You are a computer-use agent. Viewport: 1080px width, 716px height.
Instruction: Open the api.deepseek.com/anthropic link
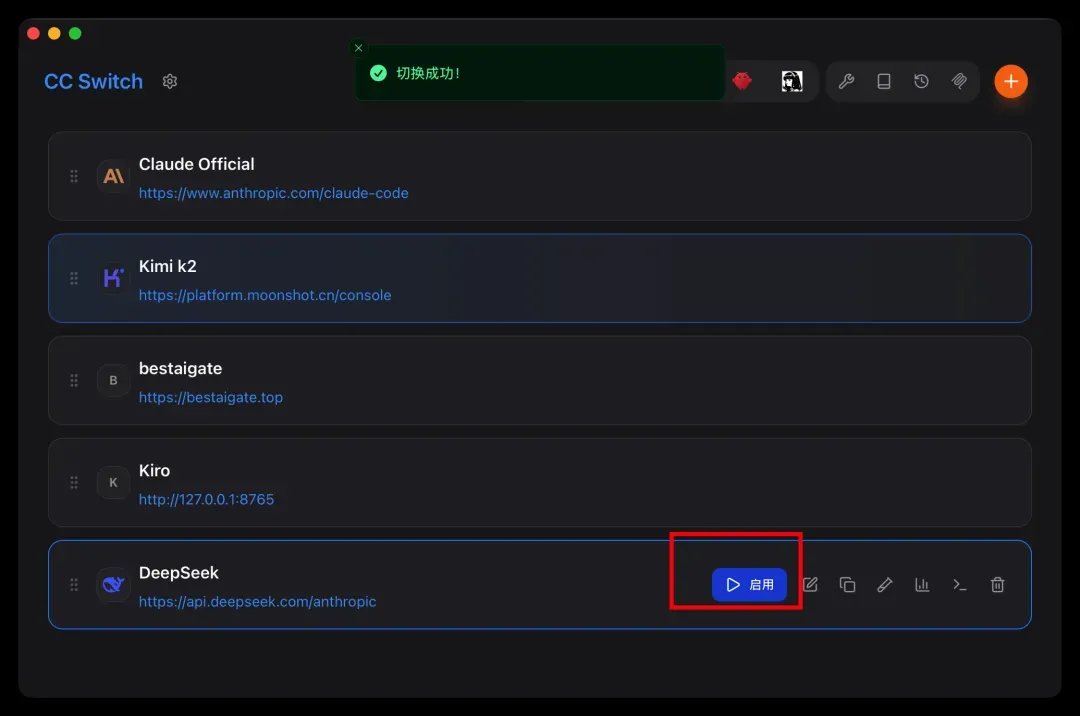pyautogui.click(x=257, y=601)
